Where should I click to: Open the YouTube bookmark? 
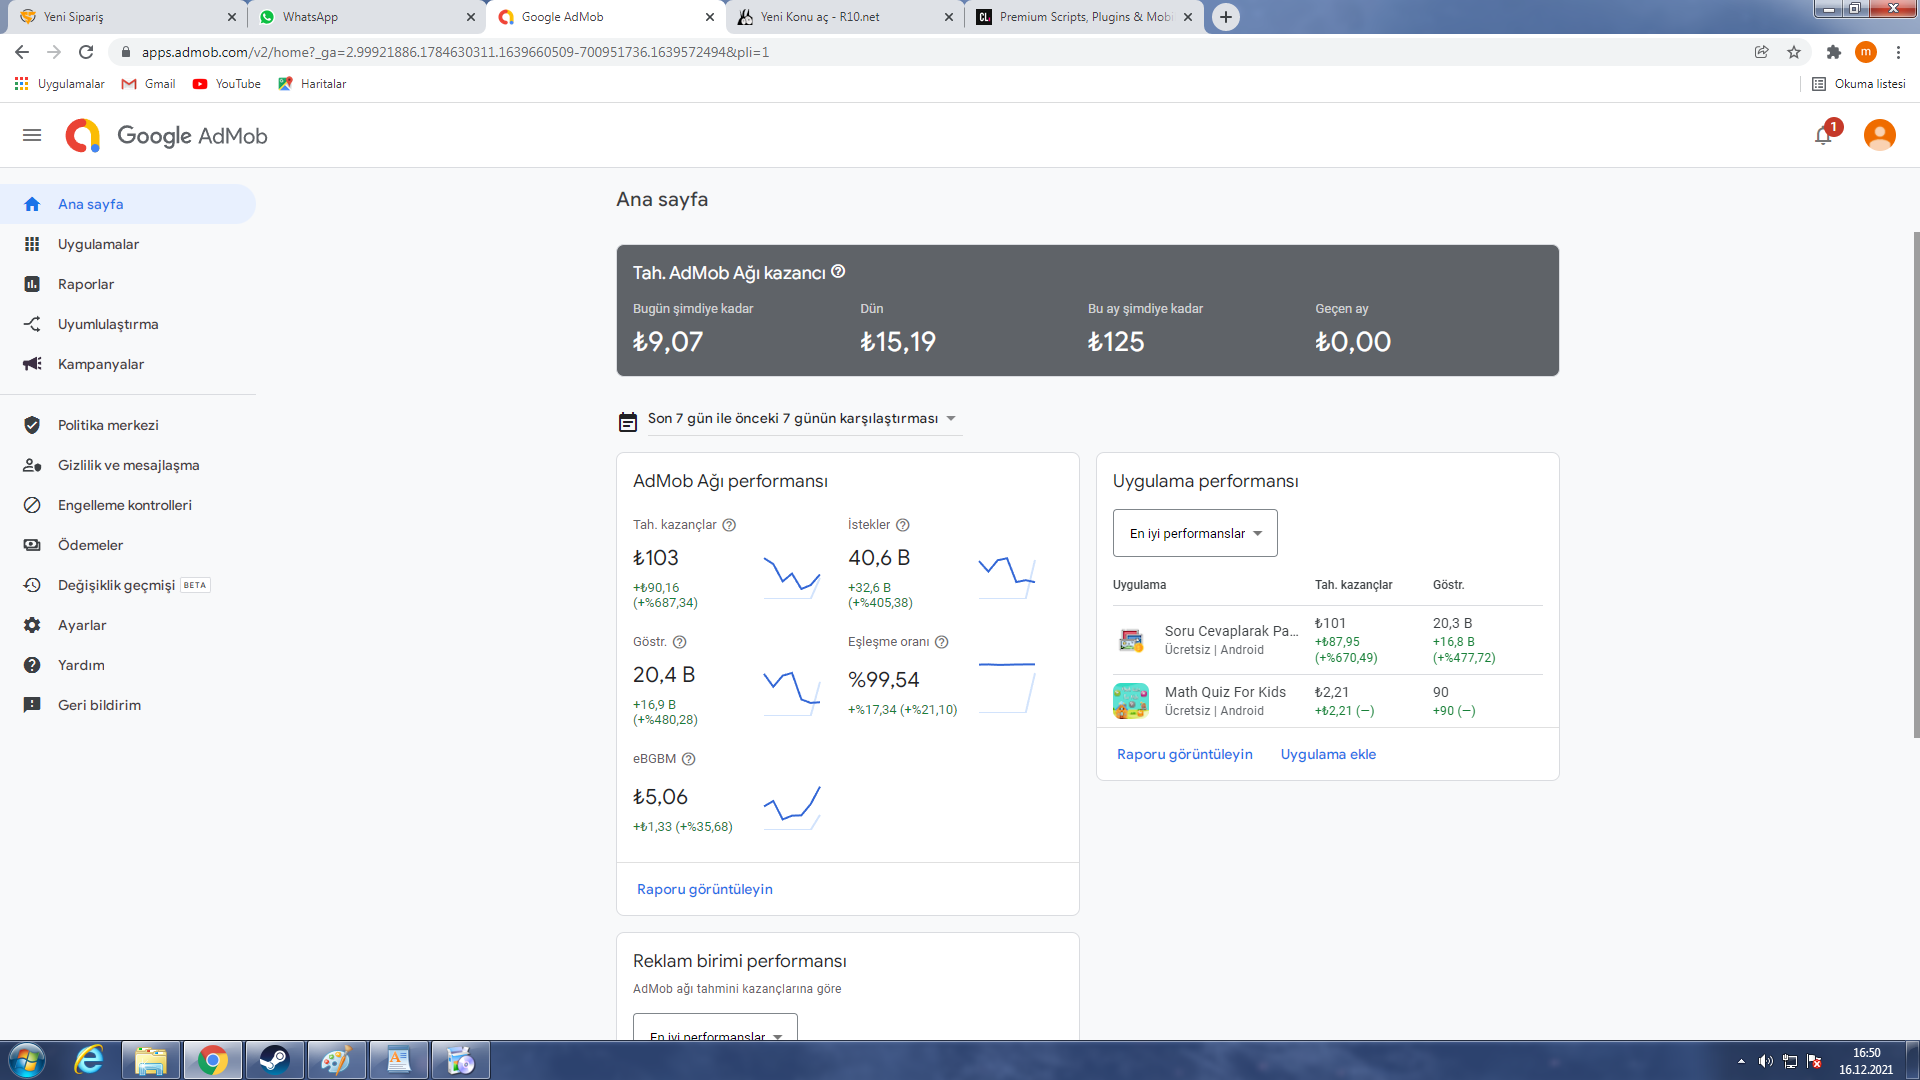(x=227, y=84)
